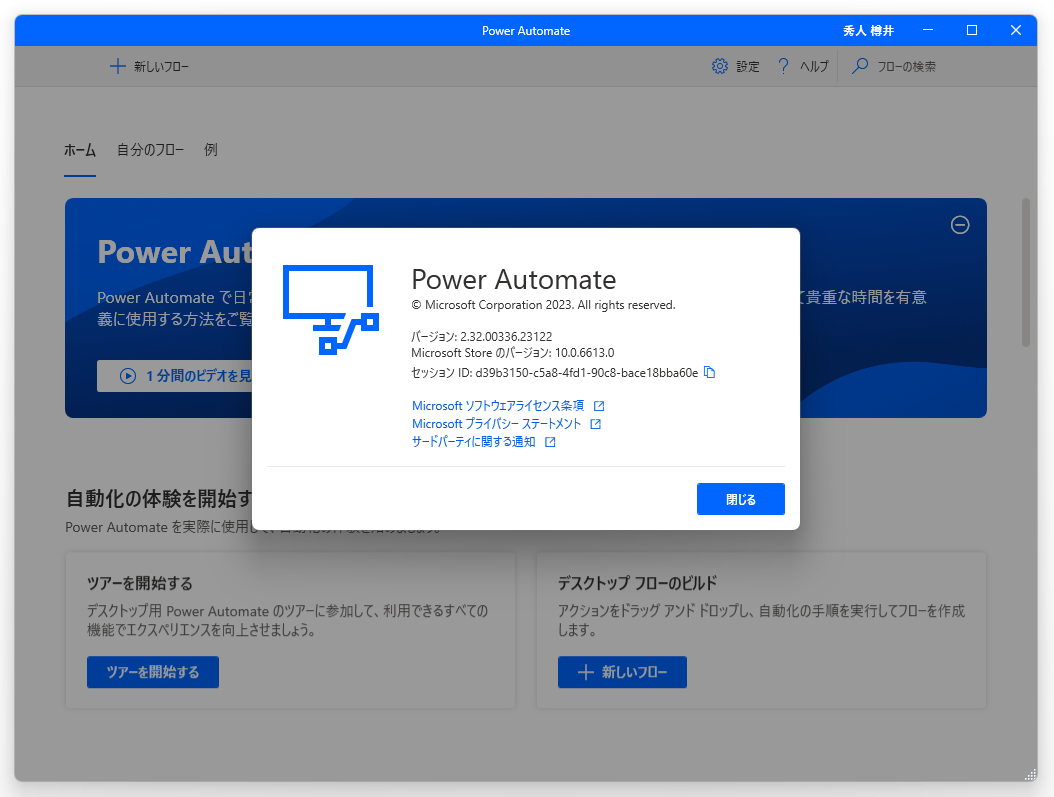Create a desktop flow via 新しいフロー button
This screenshot has height=797, width=1054.
[622, 671]
